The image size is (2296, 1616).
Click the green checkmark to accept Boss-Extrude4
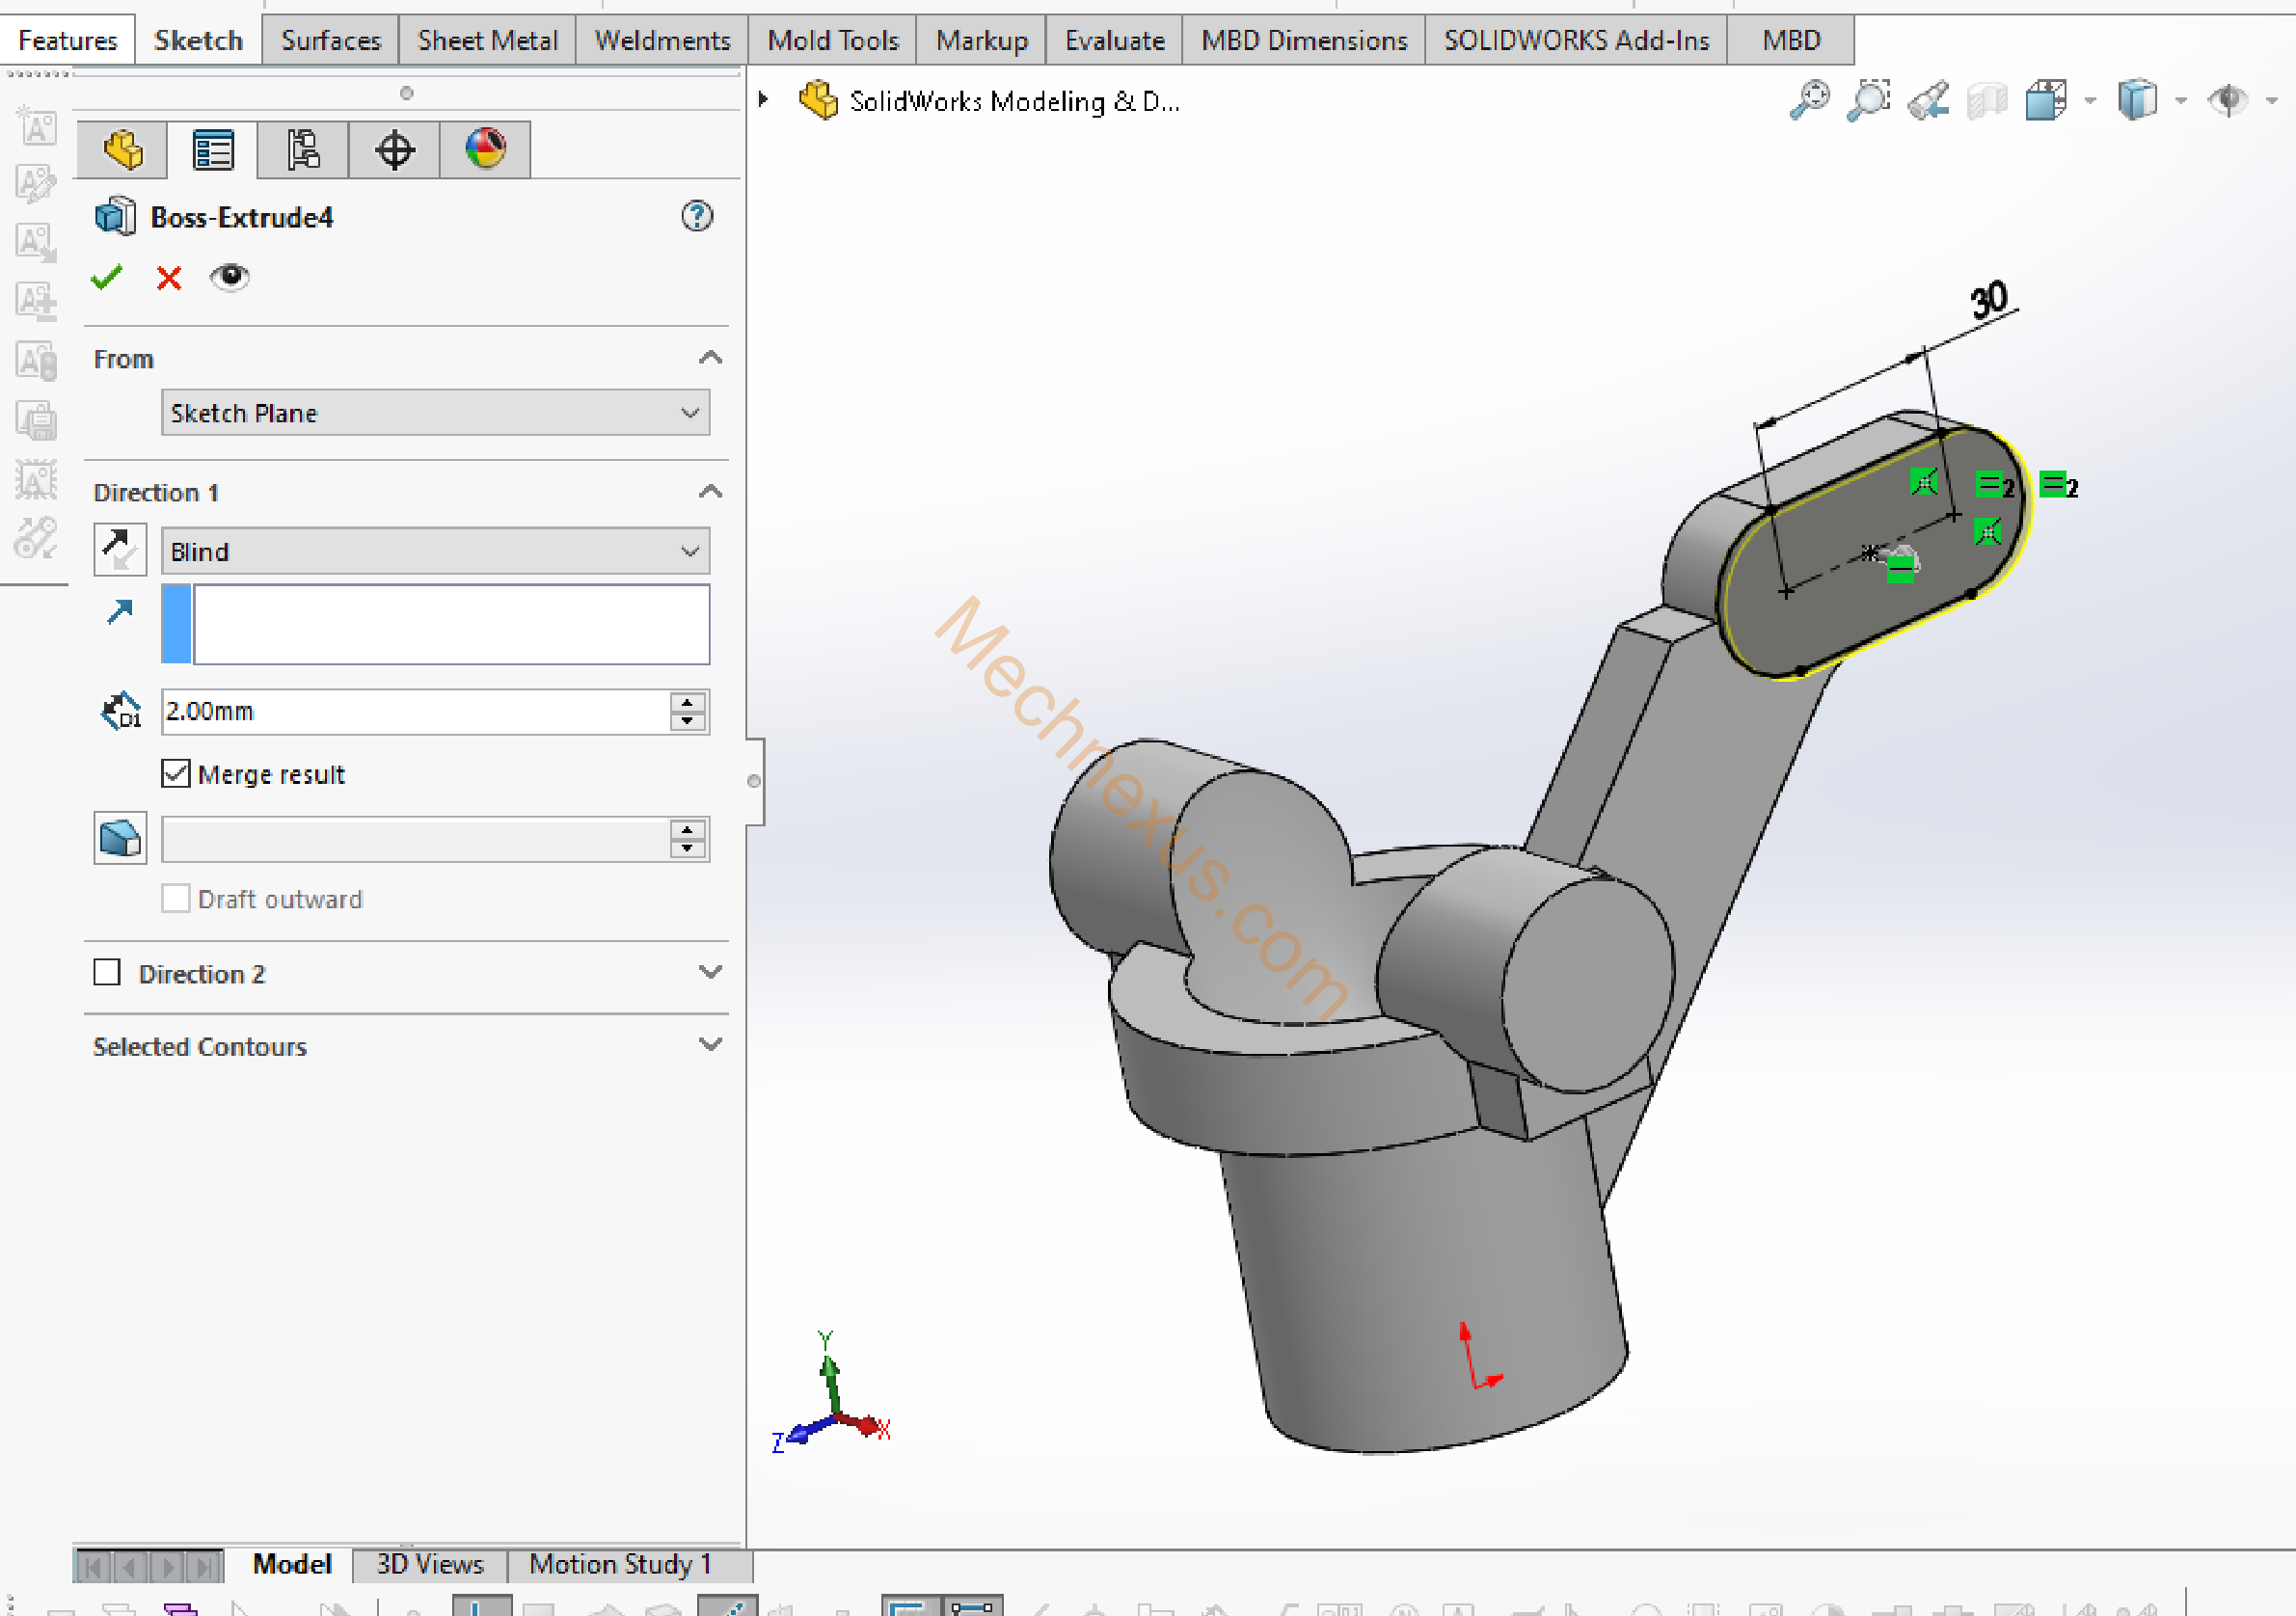106,277
